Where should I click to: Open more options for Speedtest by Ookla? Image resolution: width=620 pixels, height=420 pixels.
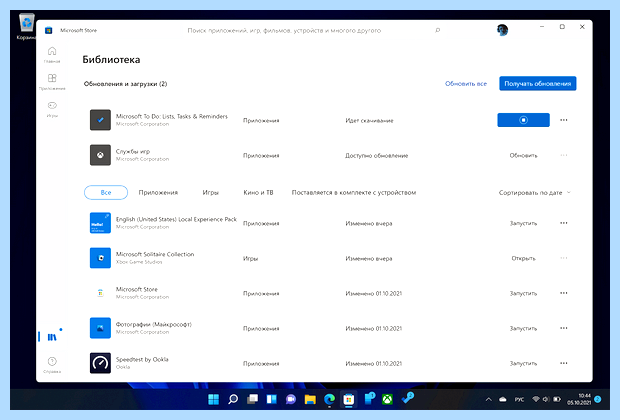[x=563, y=363]
